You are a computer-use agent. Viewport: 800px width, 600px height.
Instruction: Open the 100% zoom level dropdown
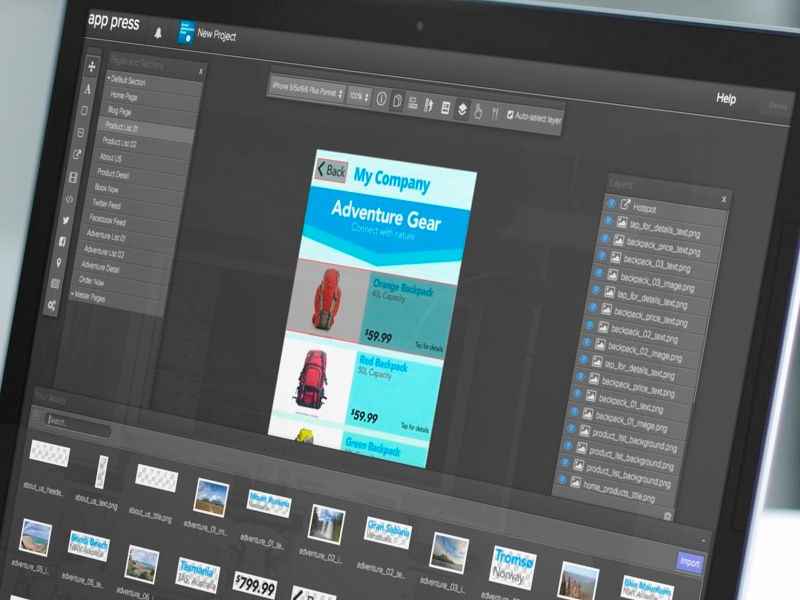click(358, 96)
